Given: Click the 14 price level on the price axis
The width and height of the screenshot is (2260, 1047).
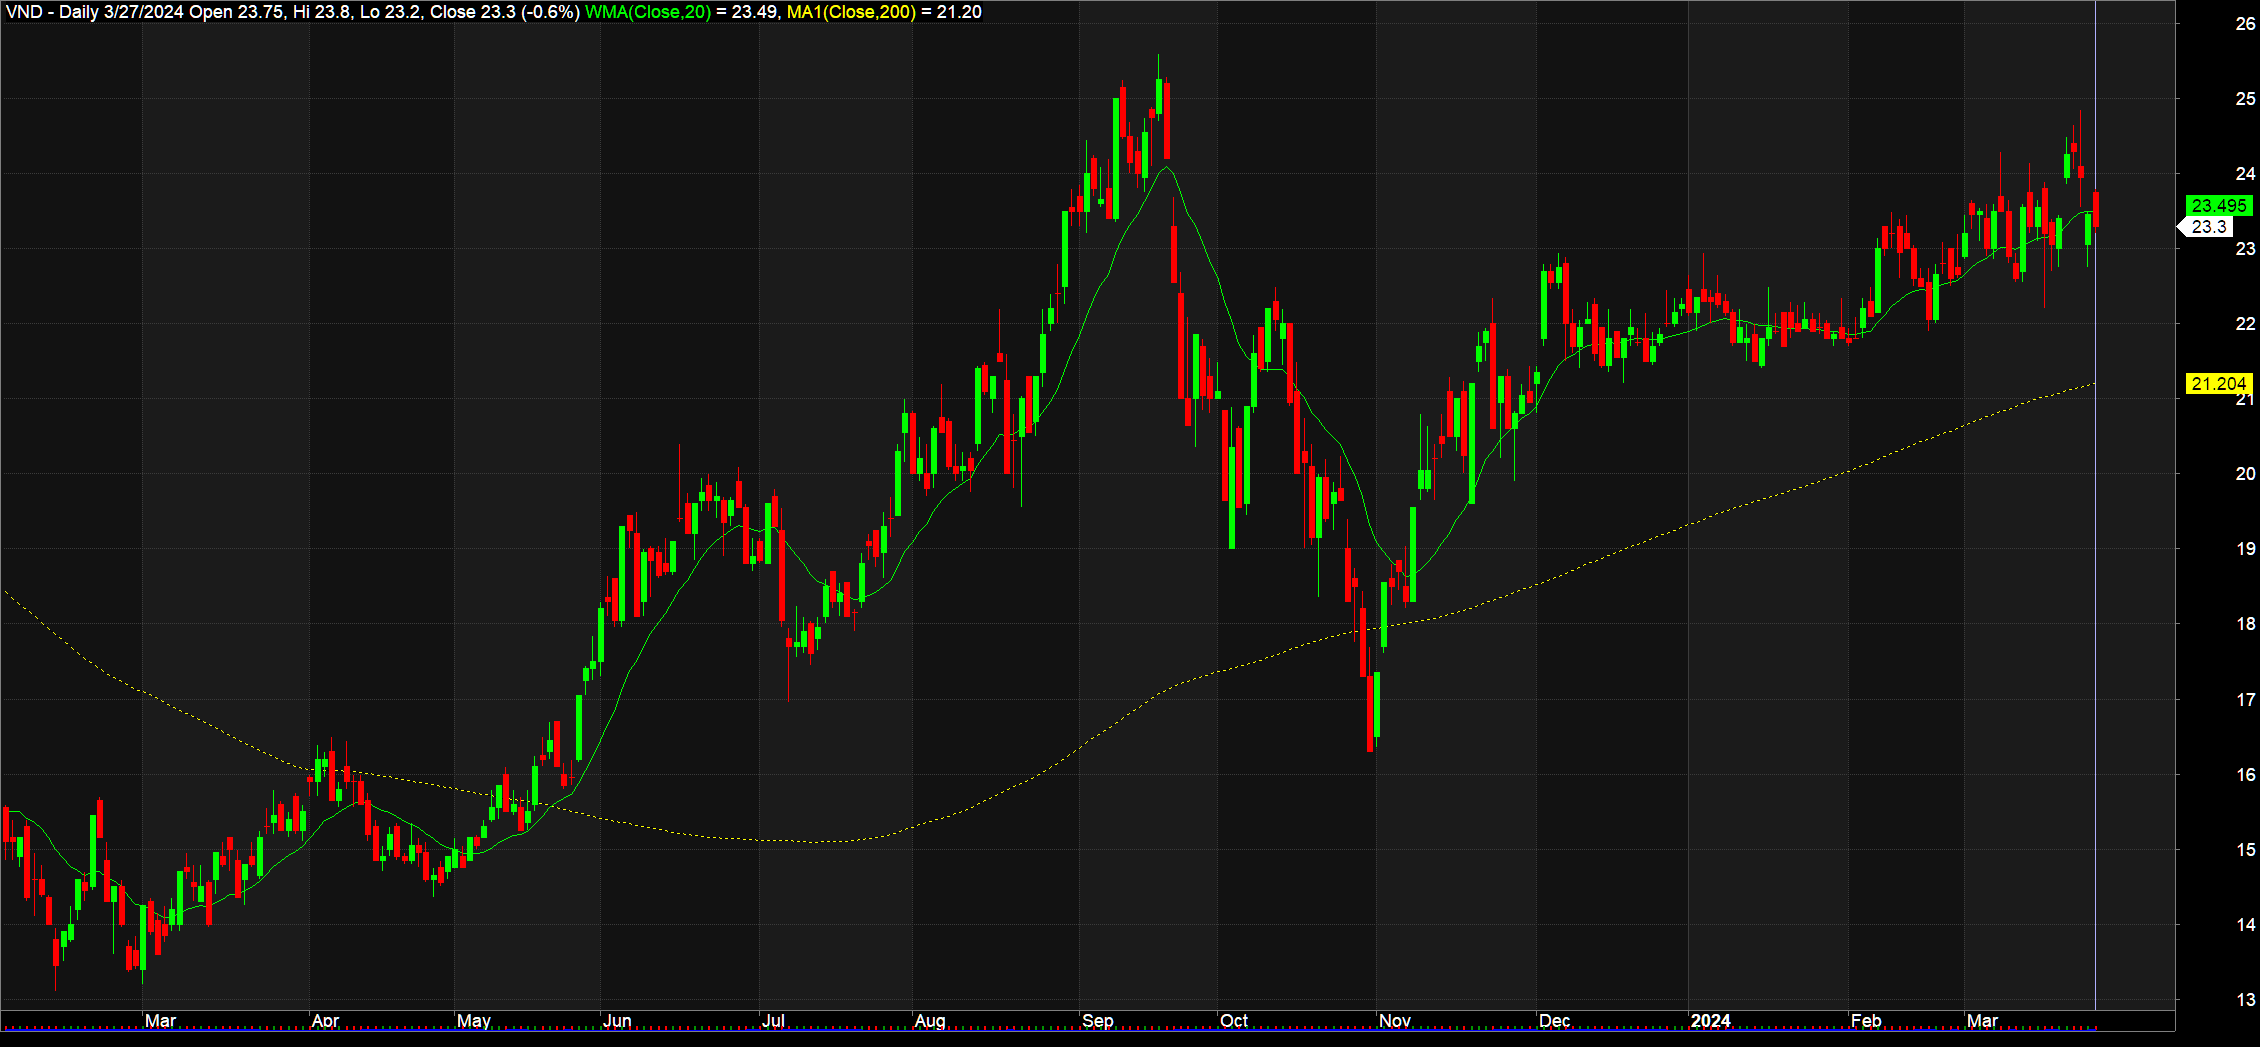Looking at the screenshot, I should [2245, 924].
